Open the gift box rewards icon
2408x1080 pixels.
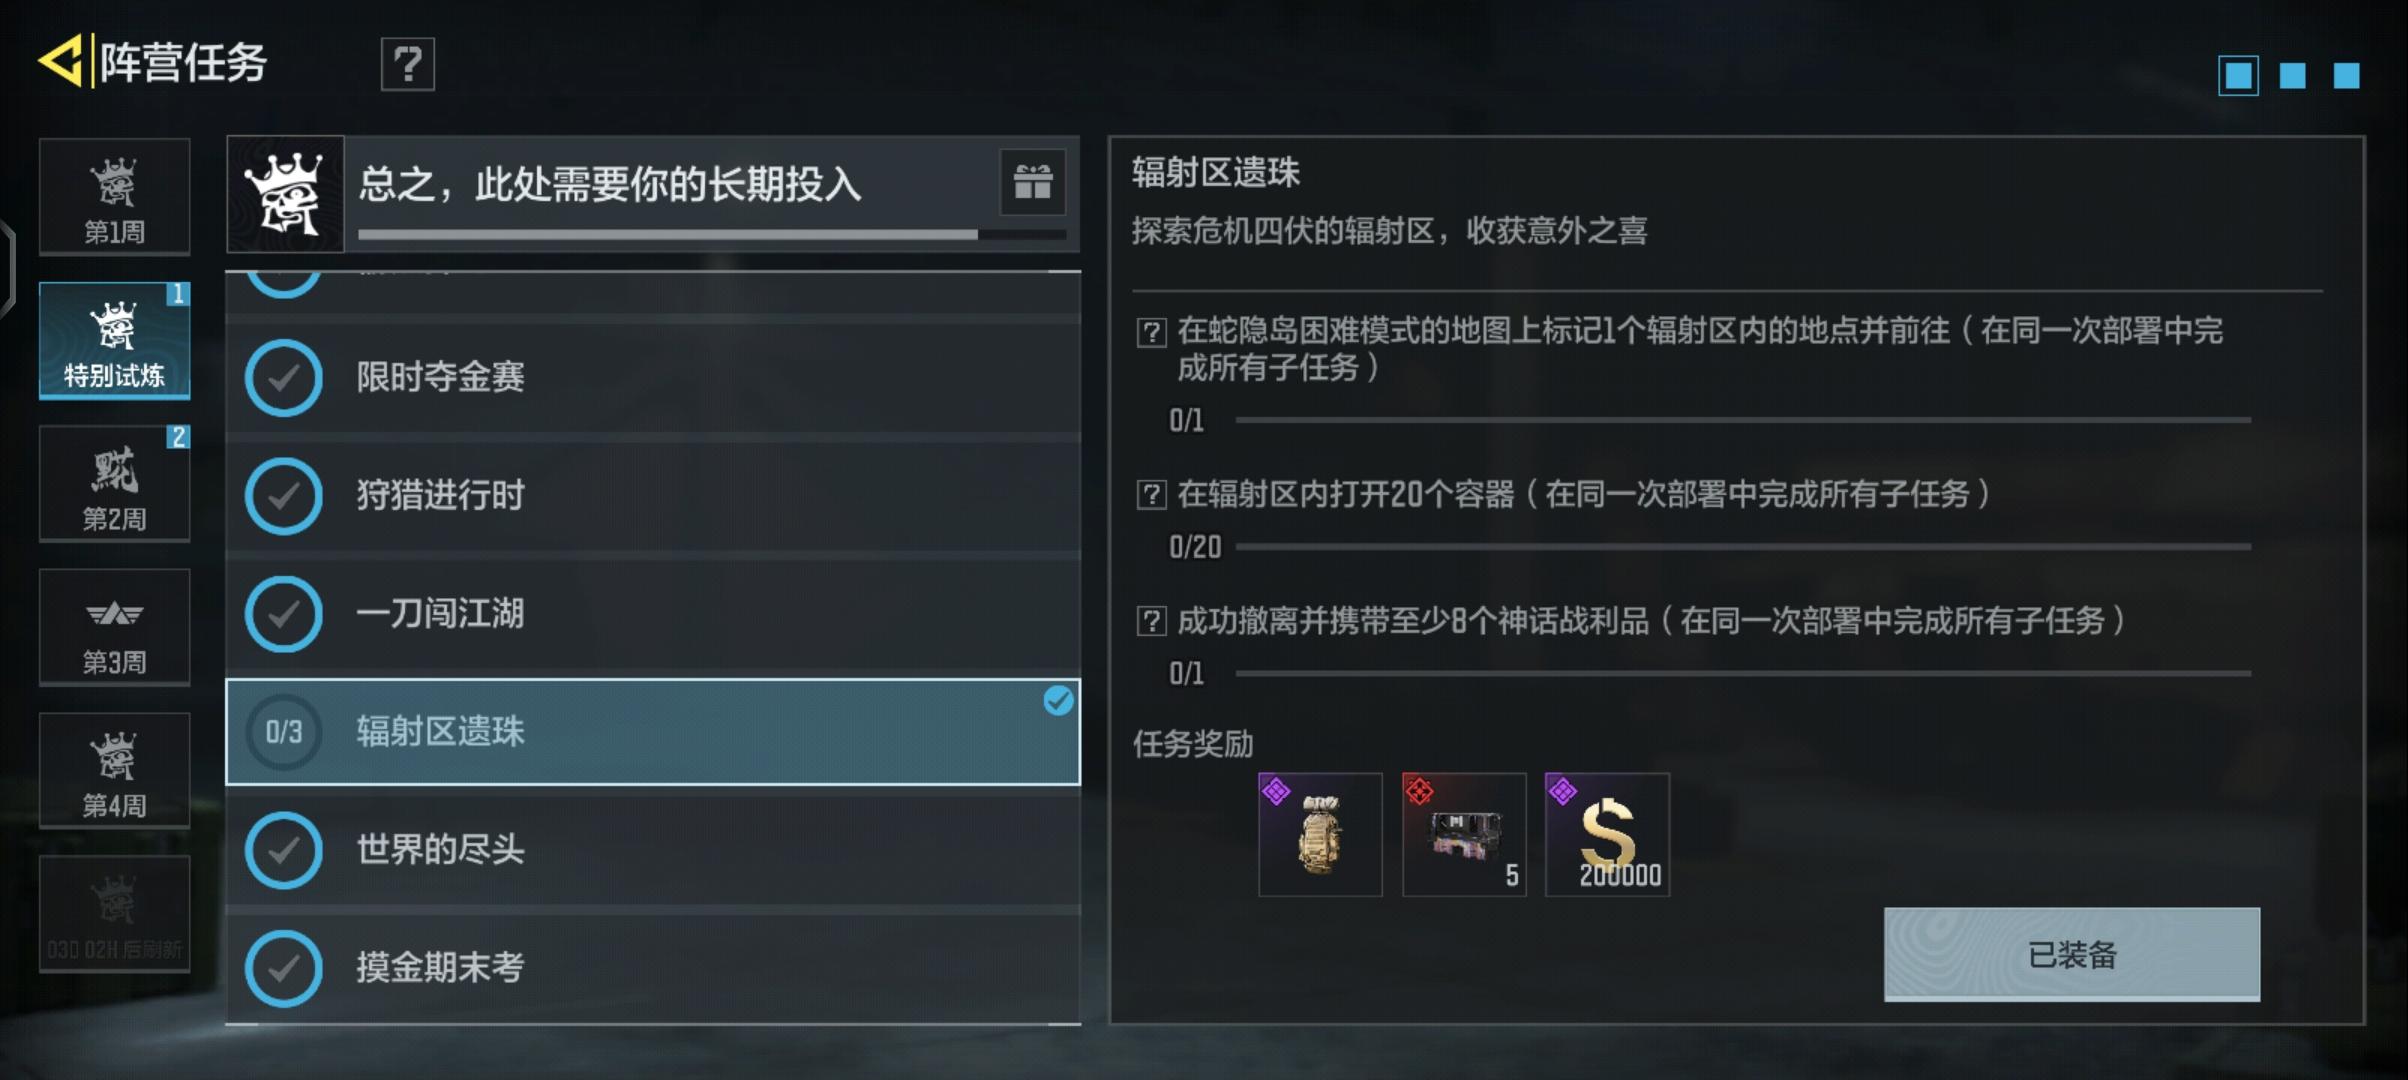click(x=1032, y=182)
